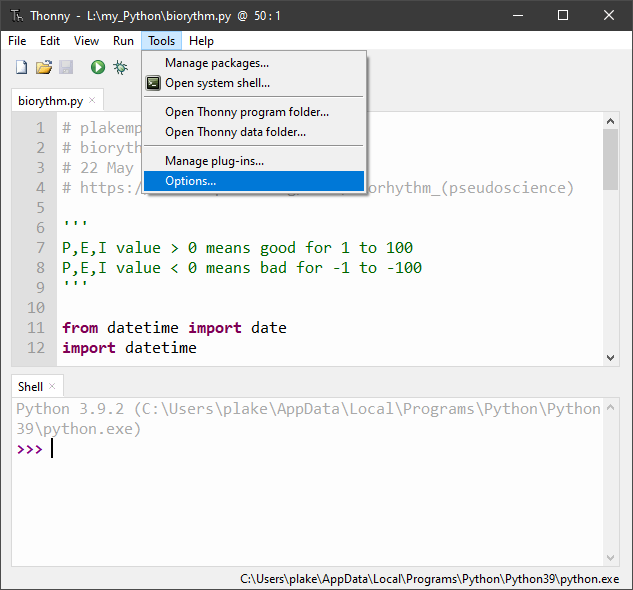Viewport: 633px width, 590px height.
Task: Open Options... from the Tools menu
Action: click(x=254, y=181)
